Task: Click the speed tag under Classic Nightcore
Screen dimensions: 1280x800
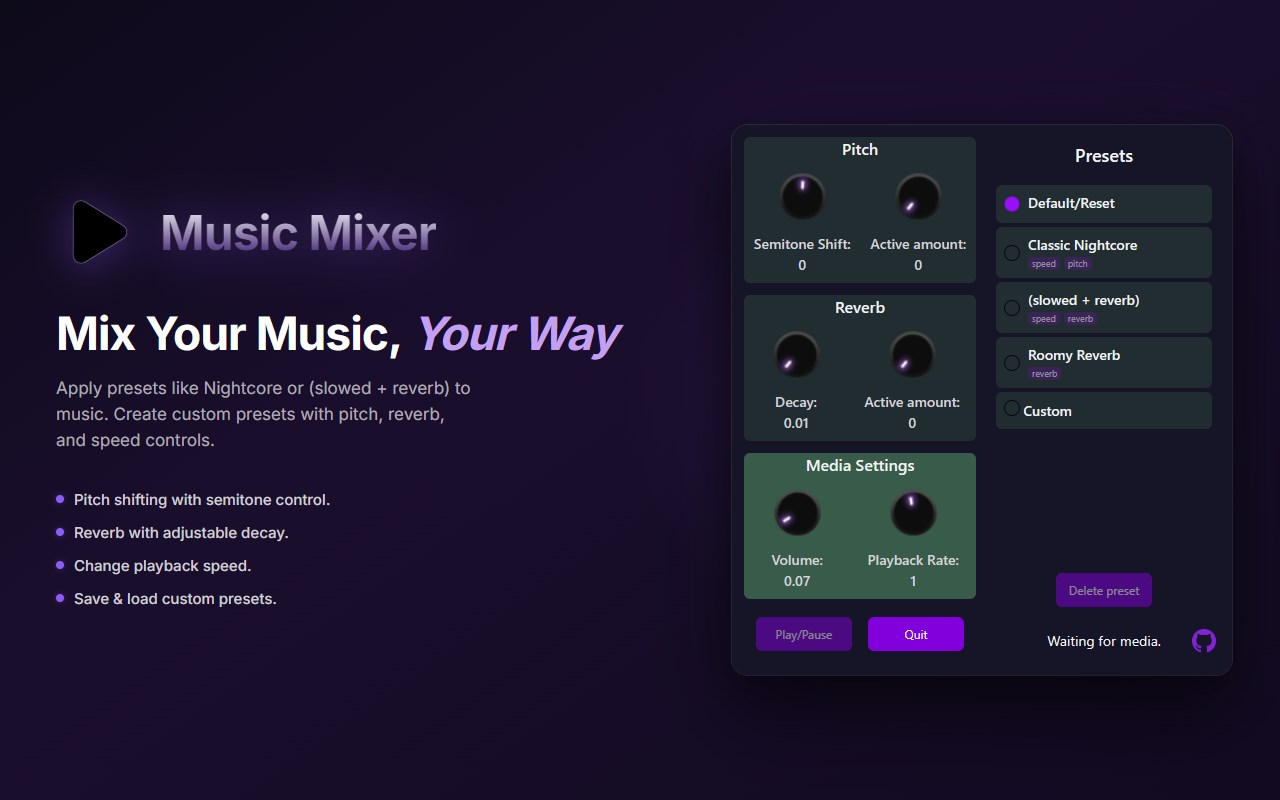Action: point(1044,263)
